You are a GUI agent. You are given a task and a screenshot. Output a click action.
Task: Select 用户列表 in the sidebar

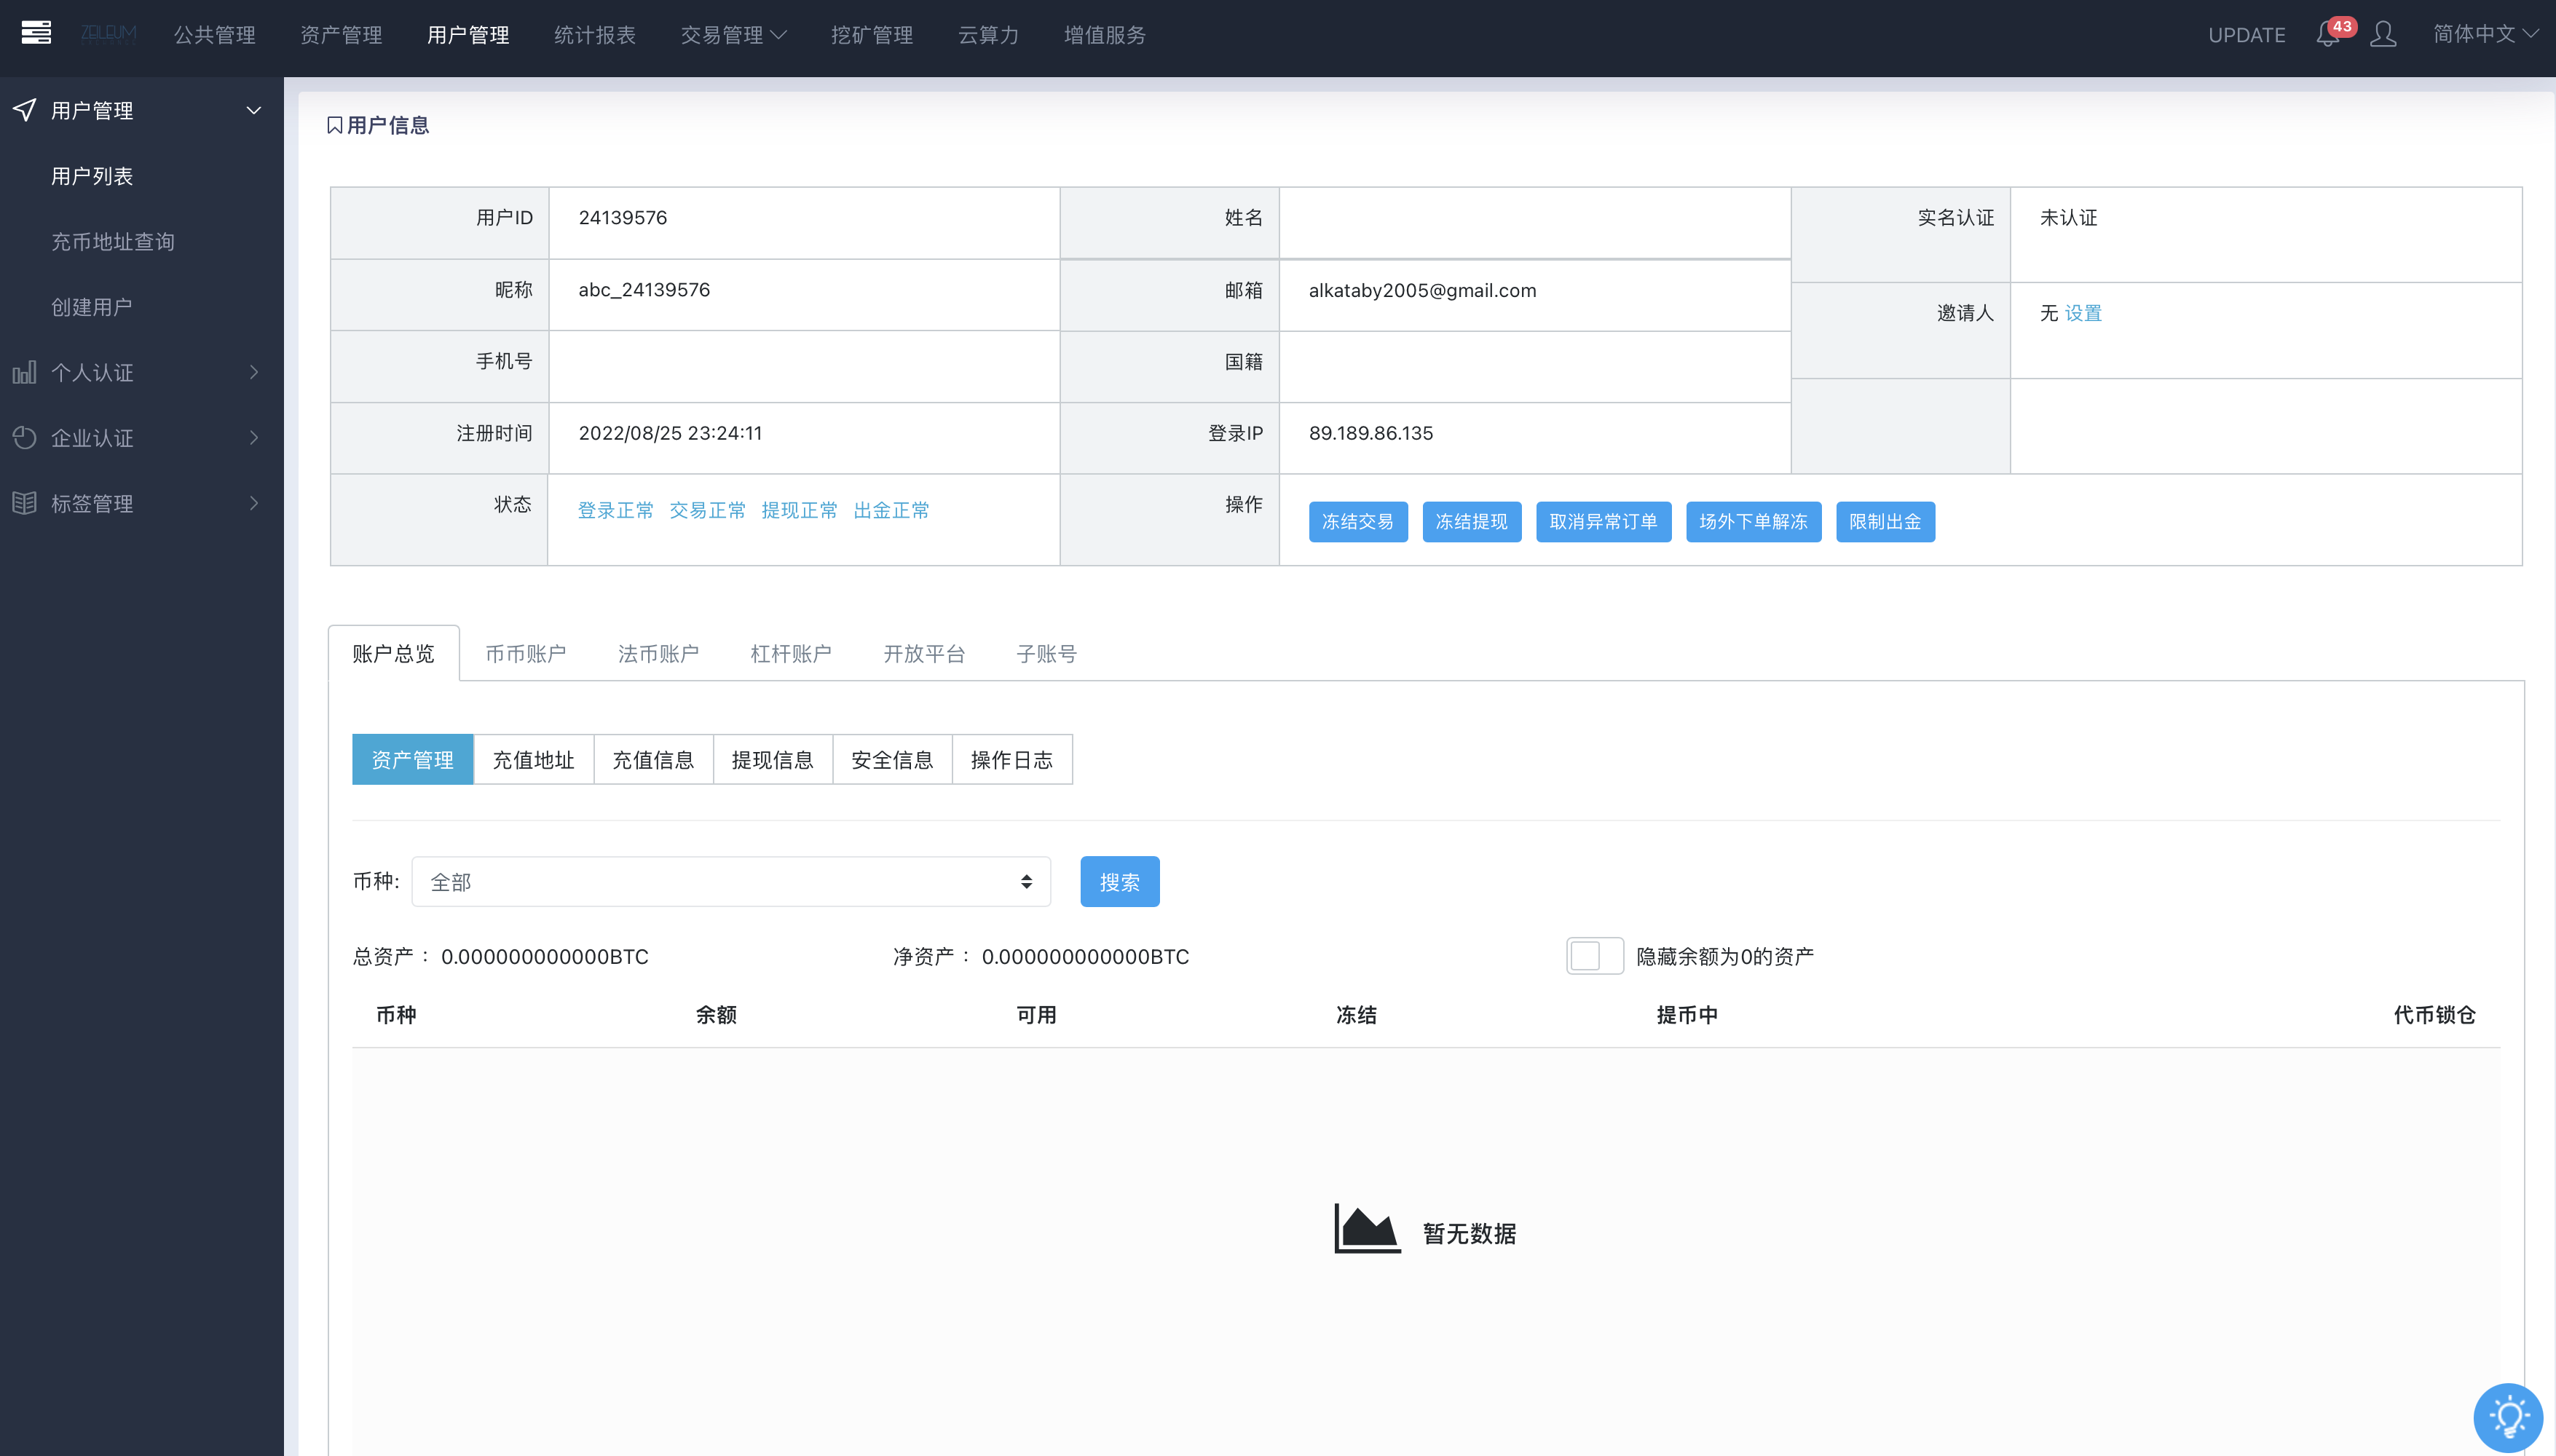(x=92, y=176)
